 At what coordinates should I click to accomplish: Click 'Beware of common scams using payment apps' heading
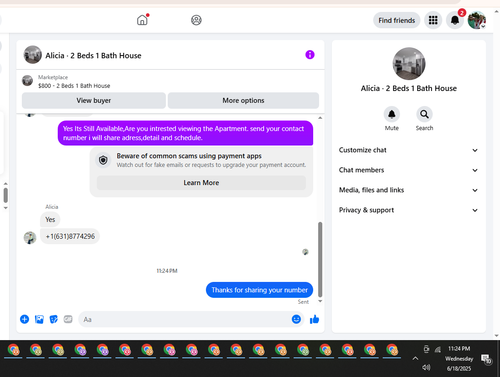(189, 156)
